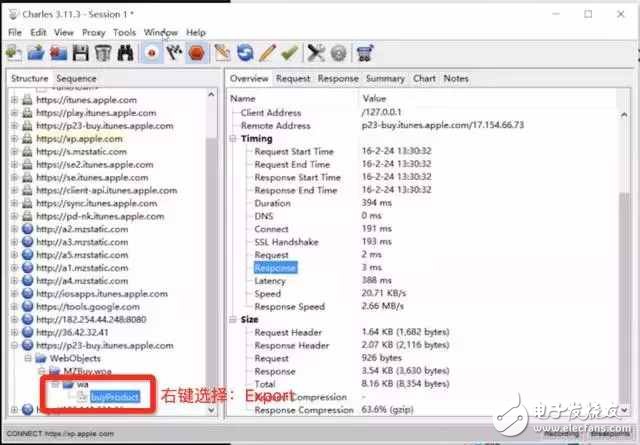The width and height of the screenshot is (640, 445).
Task: Clear the session with trash can icon
Action: [x=101, y=54]
